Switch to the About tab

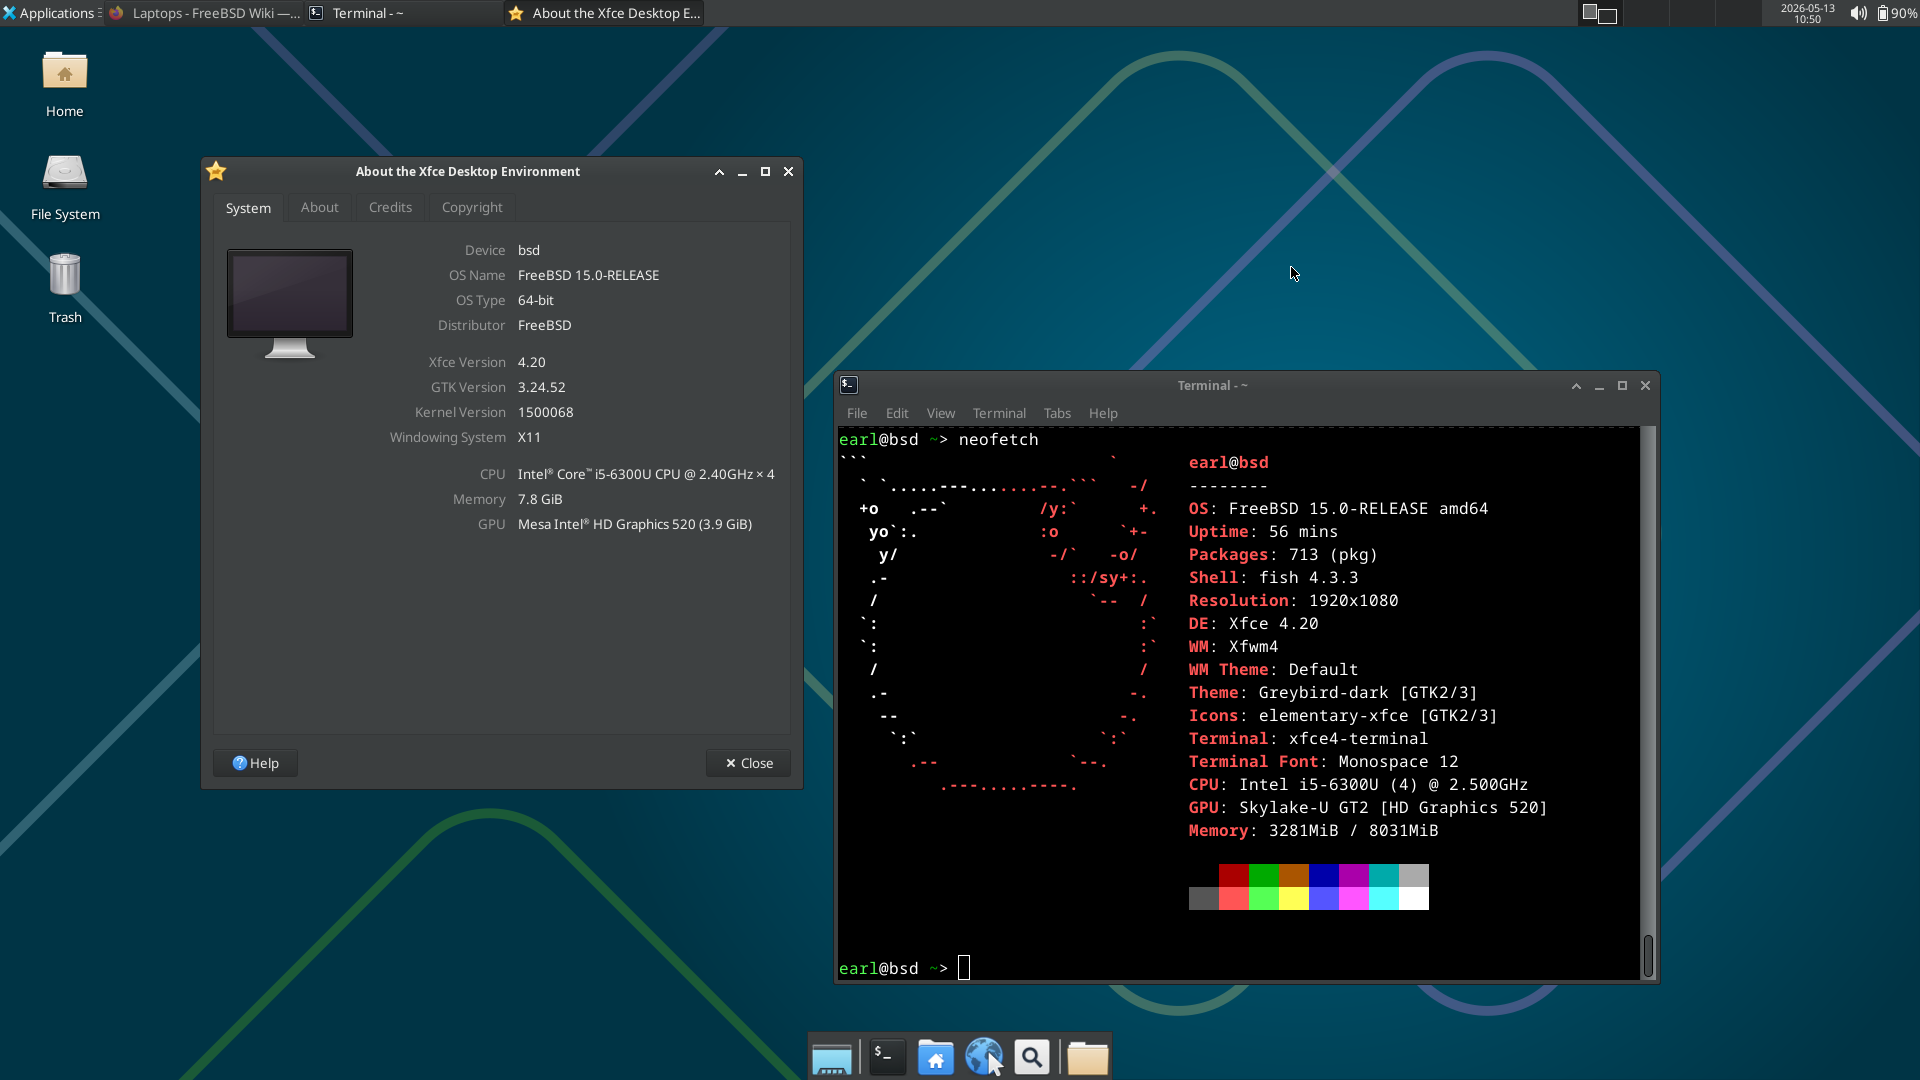320,207
